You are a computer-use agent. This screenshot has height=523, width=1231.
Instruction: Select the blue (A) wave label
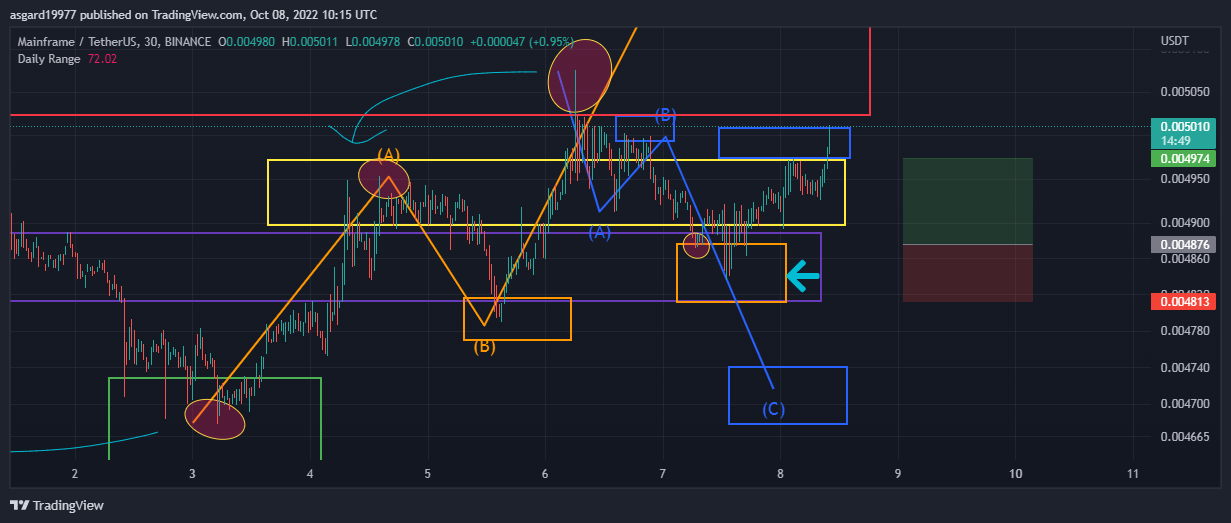[599, 232]
